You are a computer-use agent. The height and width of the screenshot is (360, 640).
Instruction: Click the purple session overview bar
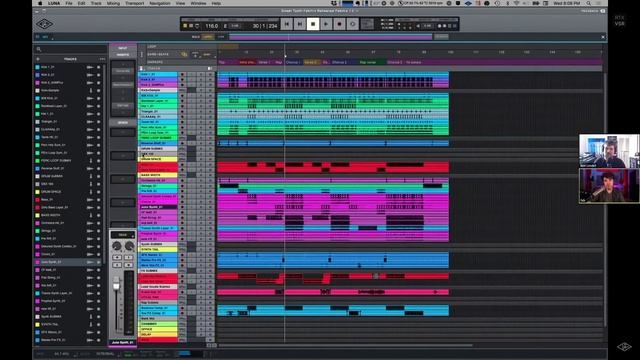[331, 37]
